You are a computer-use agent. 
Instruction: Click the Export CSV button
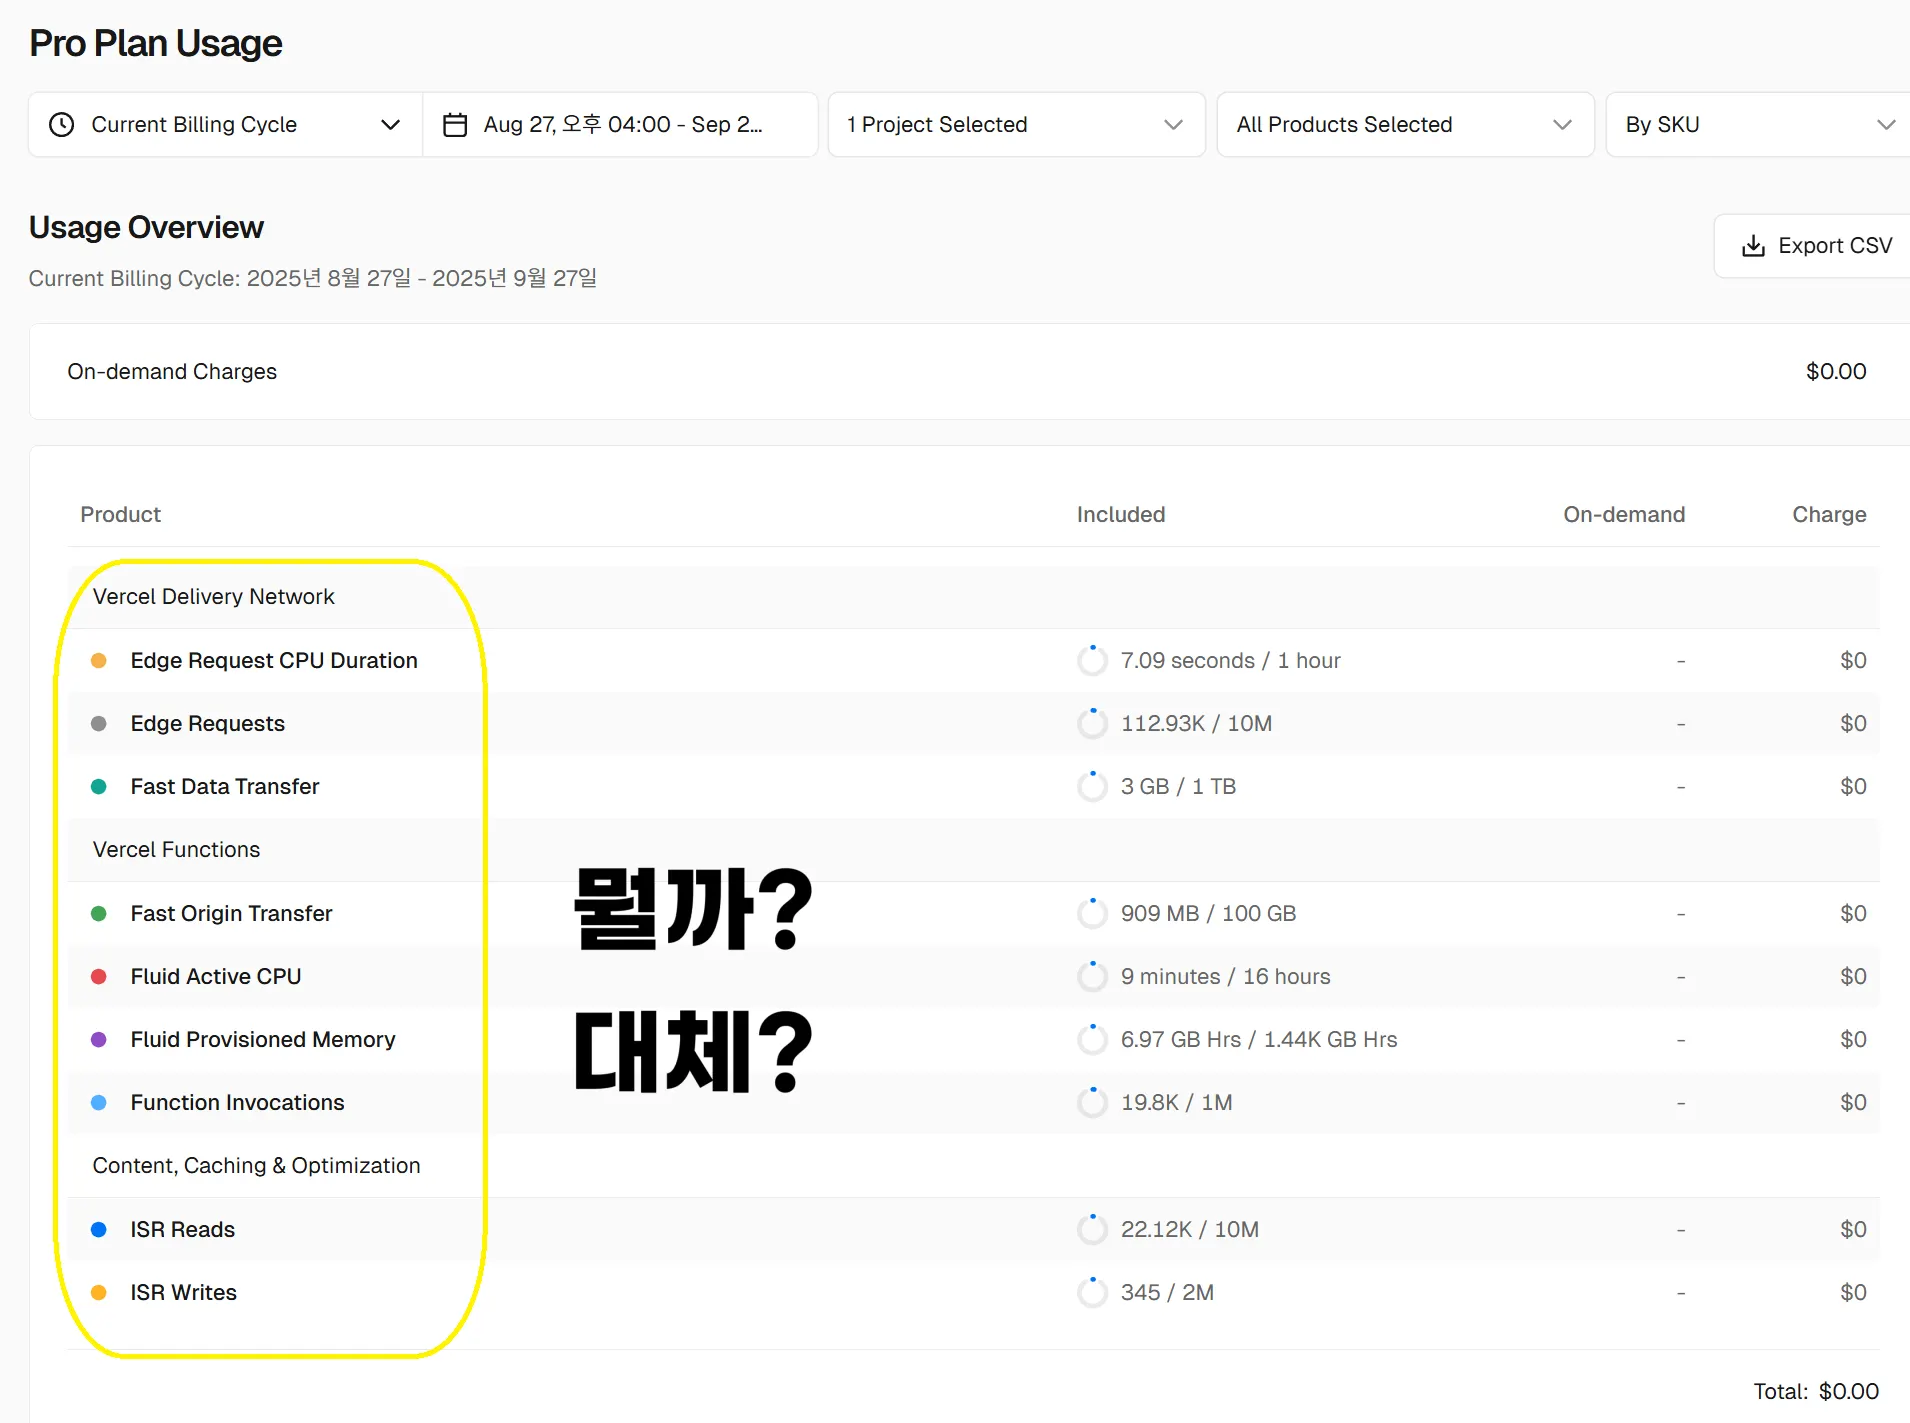1814,246
